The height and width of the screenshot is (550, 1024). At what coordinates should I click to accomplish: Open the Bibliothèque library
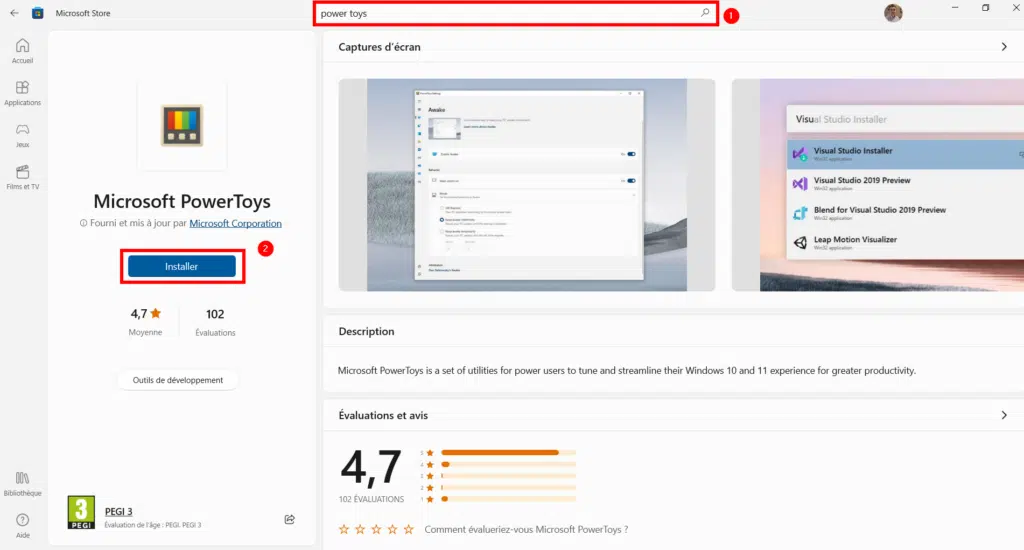pos(22,484)
